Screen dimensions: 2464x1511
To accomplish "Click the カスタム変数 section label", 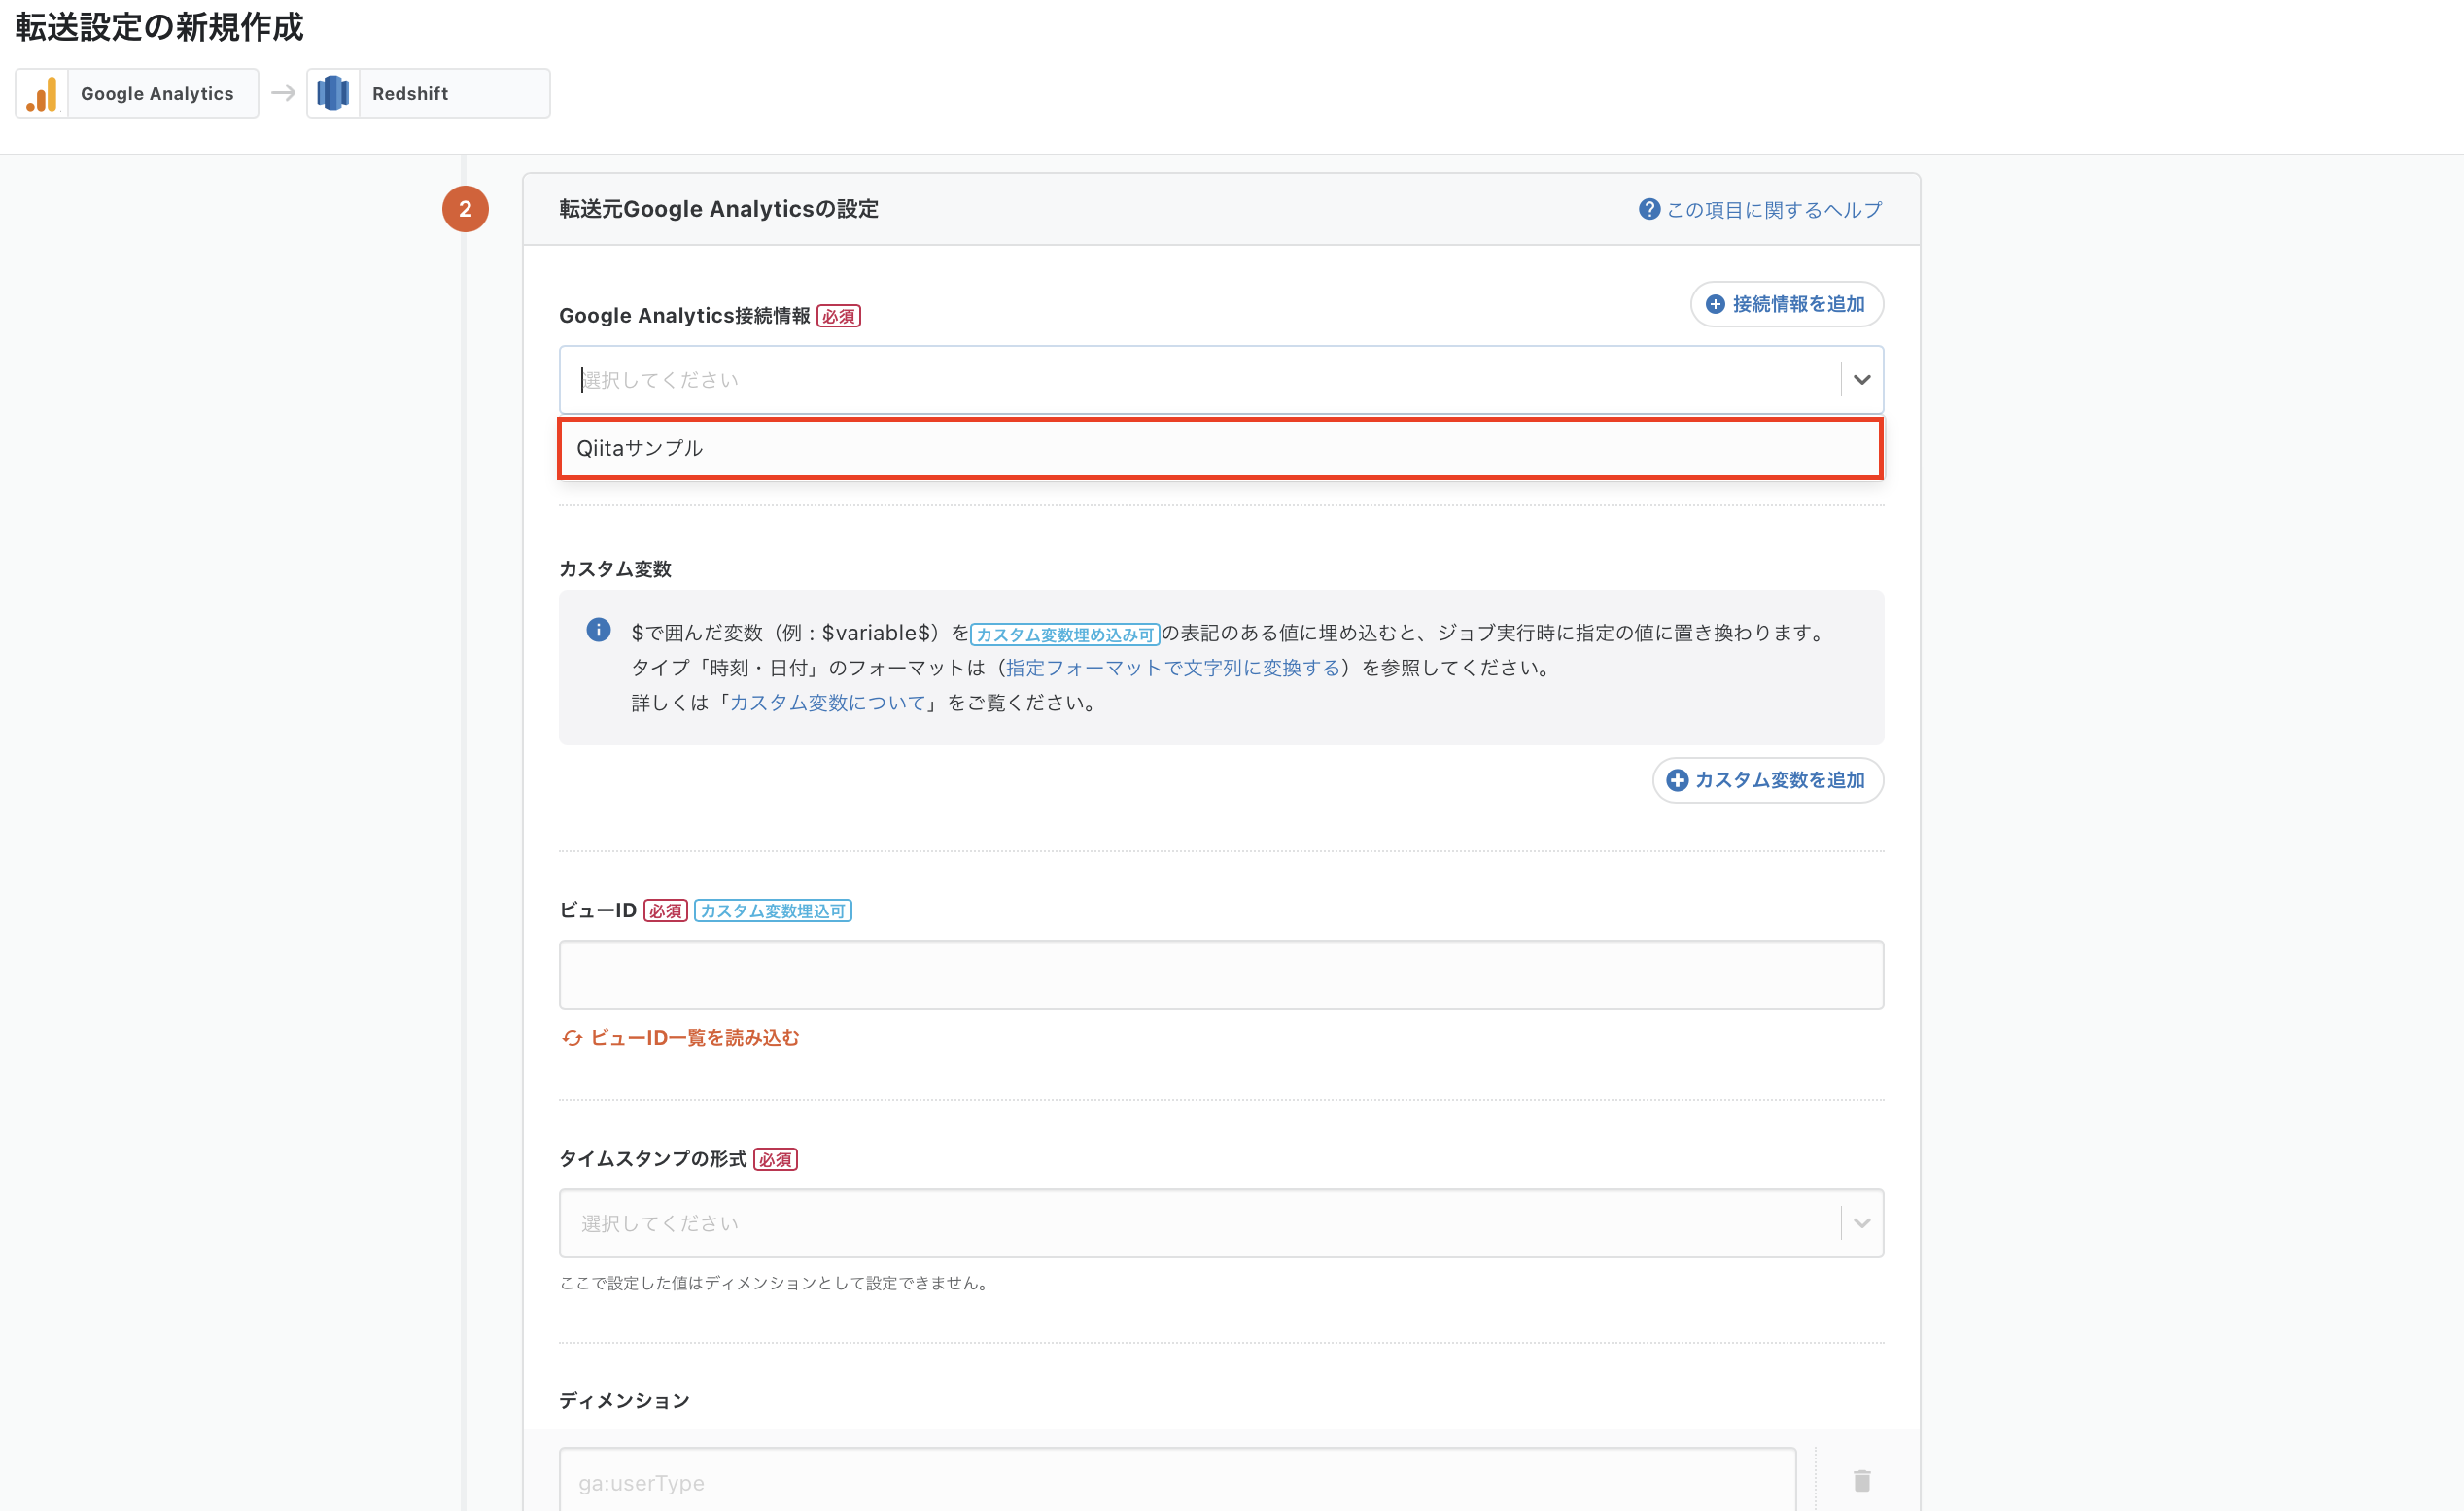I will tap(615, 569).
